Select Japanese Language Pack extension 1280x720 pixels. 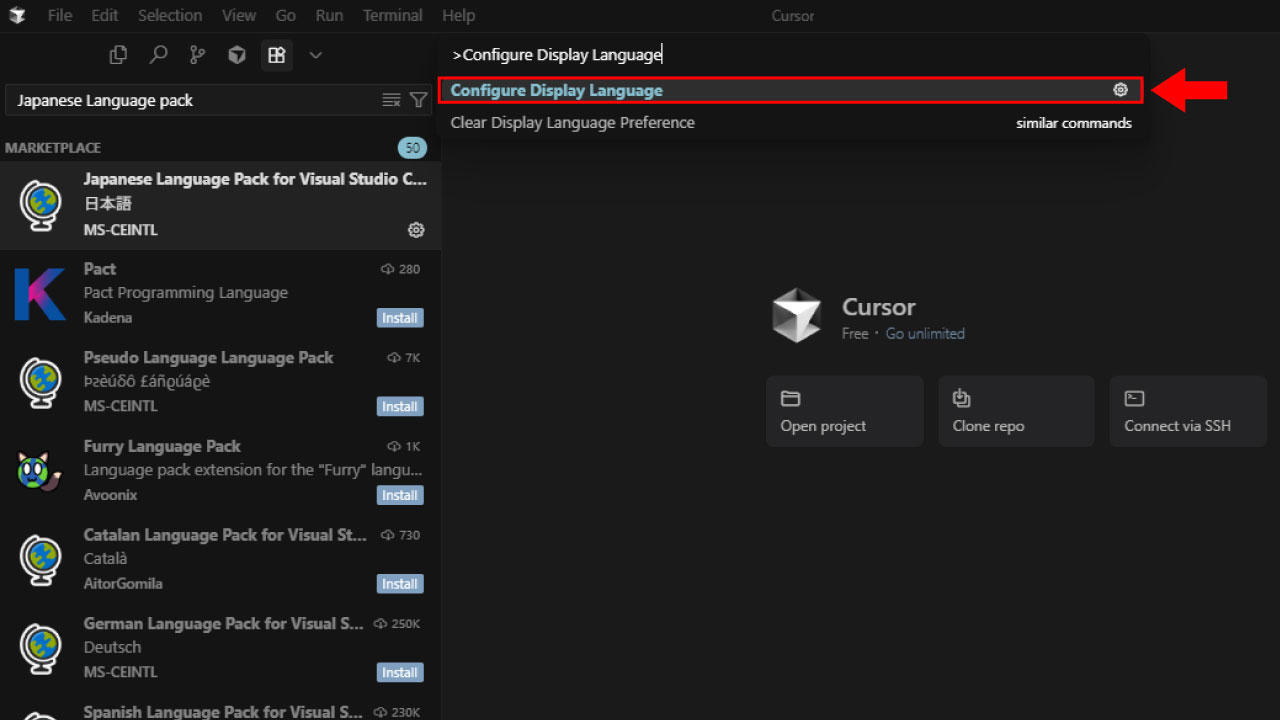[x=220, y=205]
